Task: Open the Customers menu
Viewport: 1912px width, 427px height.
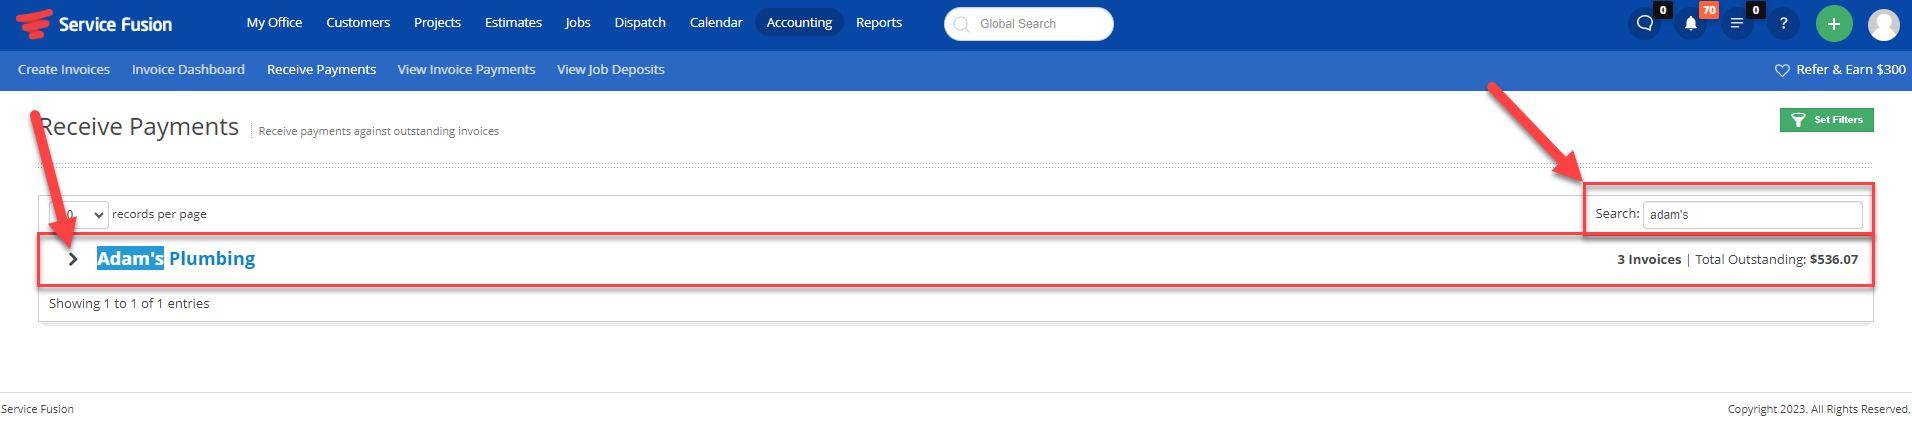Action: point(358,22)
